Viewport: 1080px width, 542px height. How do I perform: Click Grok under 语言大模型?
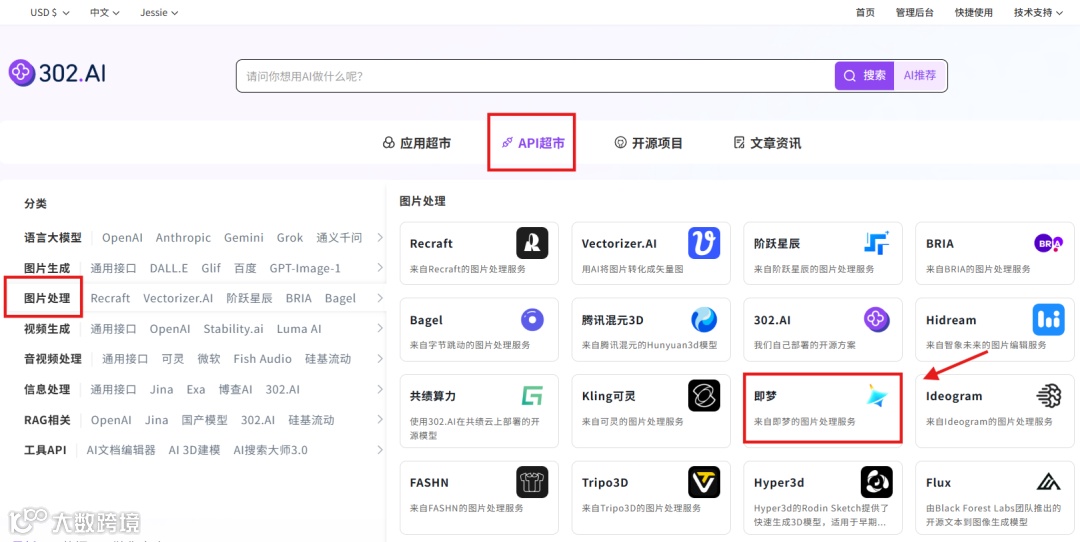click(x=290, y=238)
